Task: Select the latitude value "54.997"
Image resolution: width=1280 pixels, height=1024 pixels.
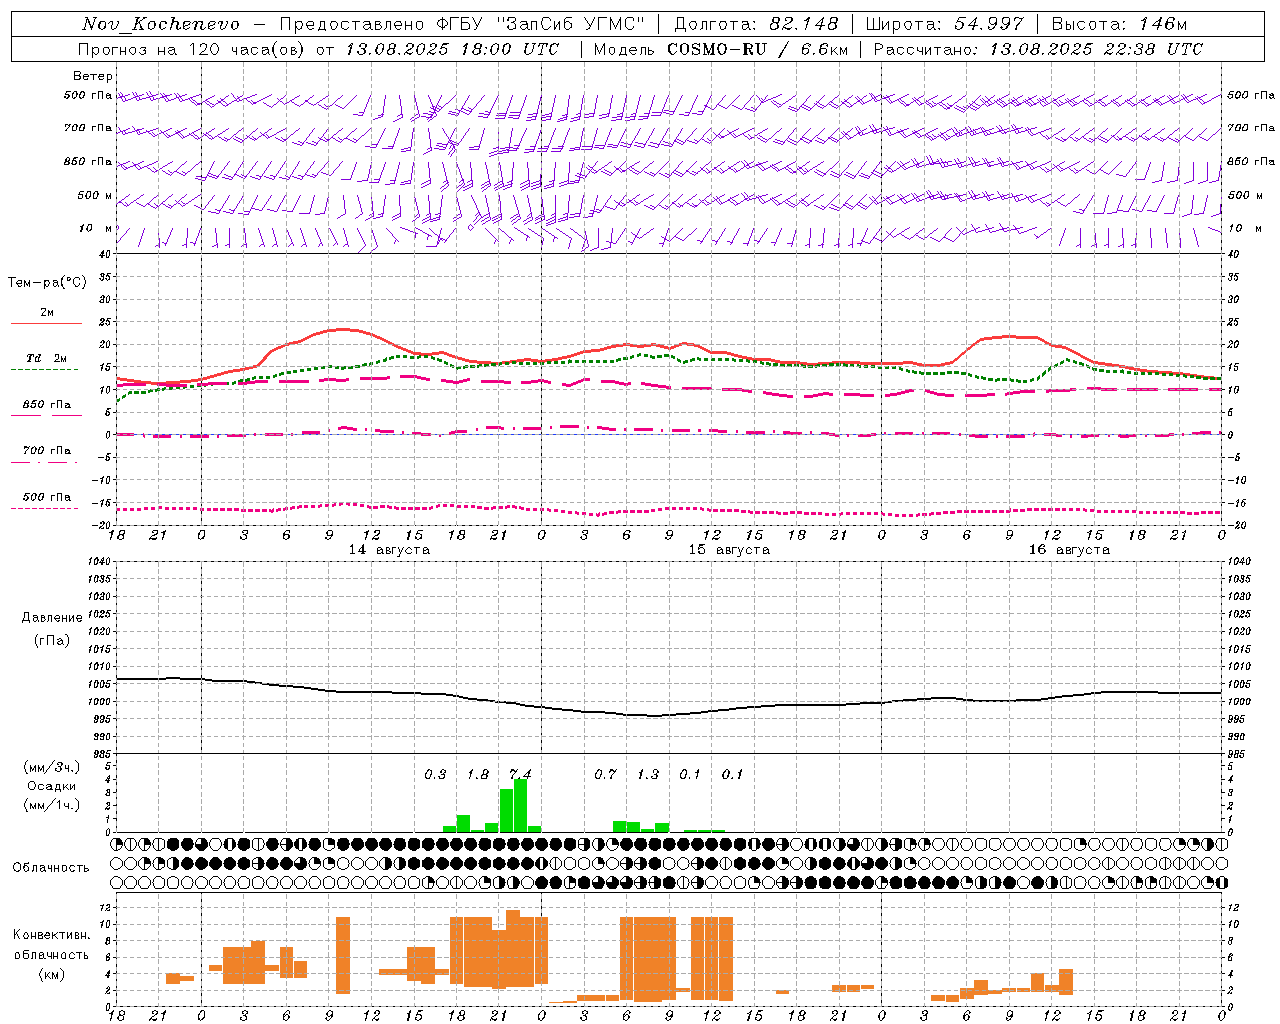Action: pyautogui.click(x=988, y=24)
